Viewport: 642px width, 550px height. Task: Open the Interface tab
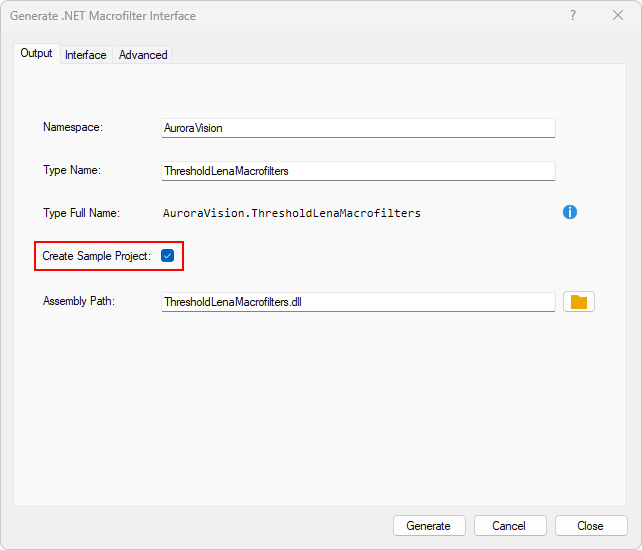click(x=86, y=55)
